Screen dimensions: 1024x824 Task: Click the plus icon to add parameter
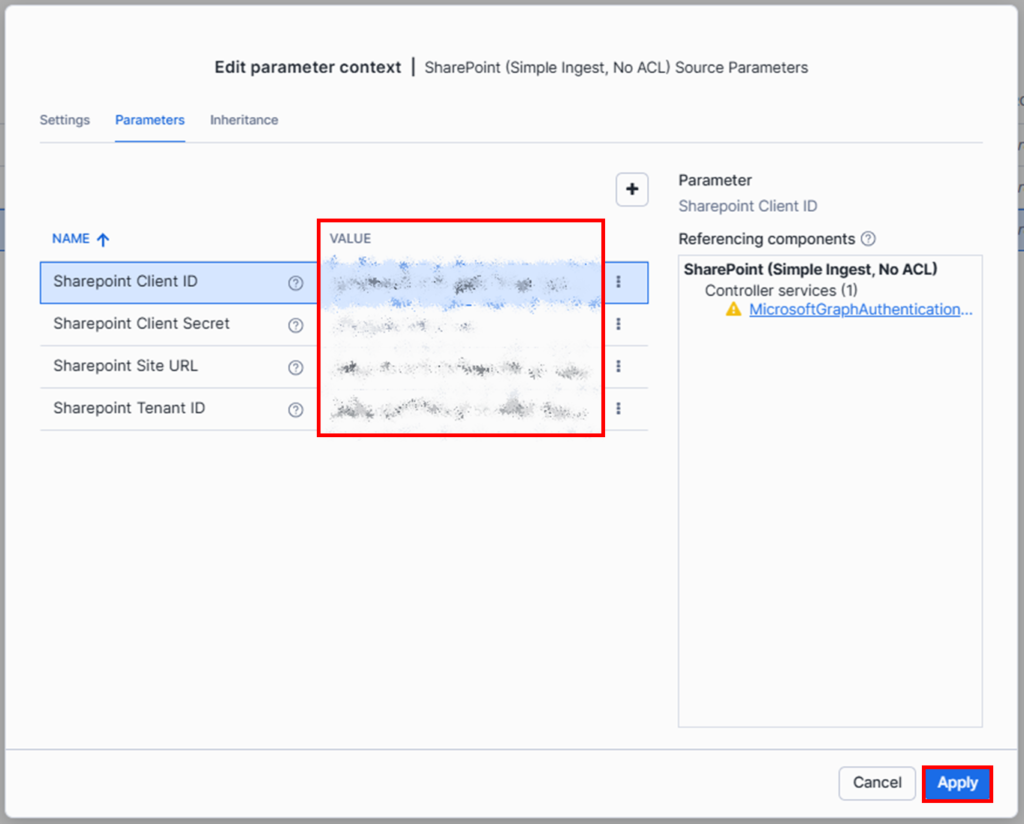point(632,189)
